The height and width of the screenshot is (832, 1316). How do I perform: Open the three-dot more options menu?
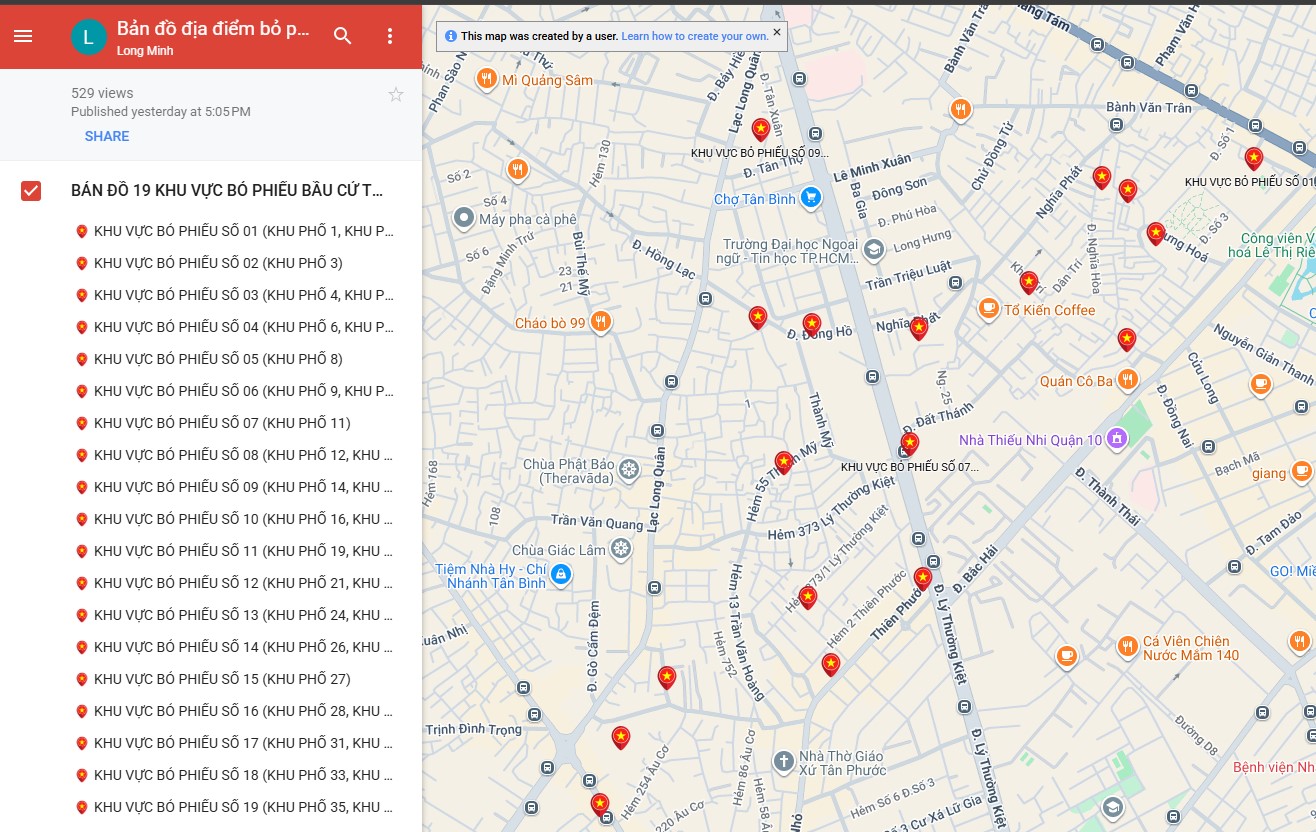click(390, 36)
